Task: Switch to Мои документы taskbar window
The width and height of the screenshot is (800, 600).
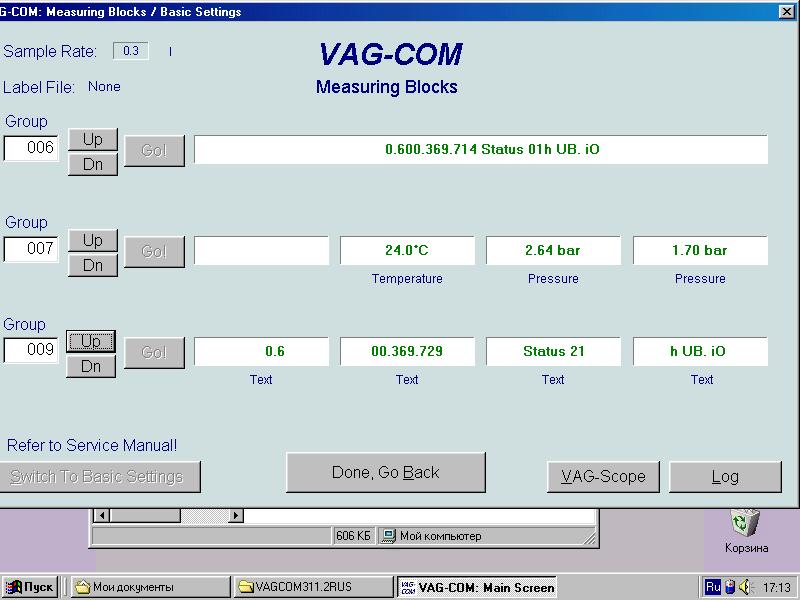Action: click(x=150, y=587)
